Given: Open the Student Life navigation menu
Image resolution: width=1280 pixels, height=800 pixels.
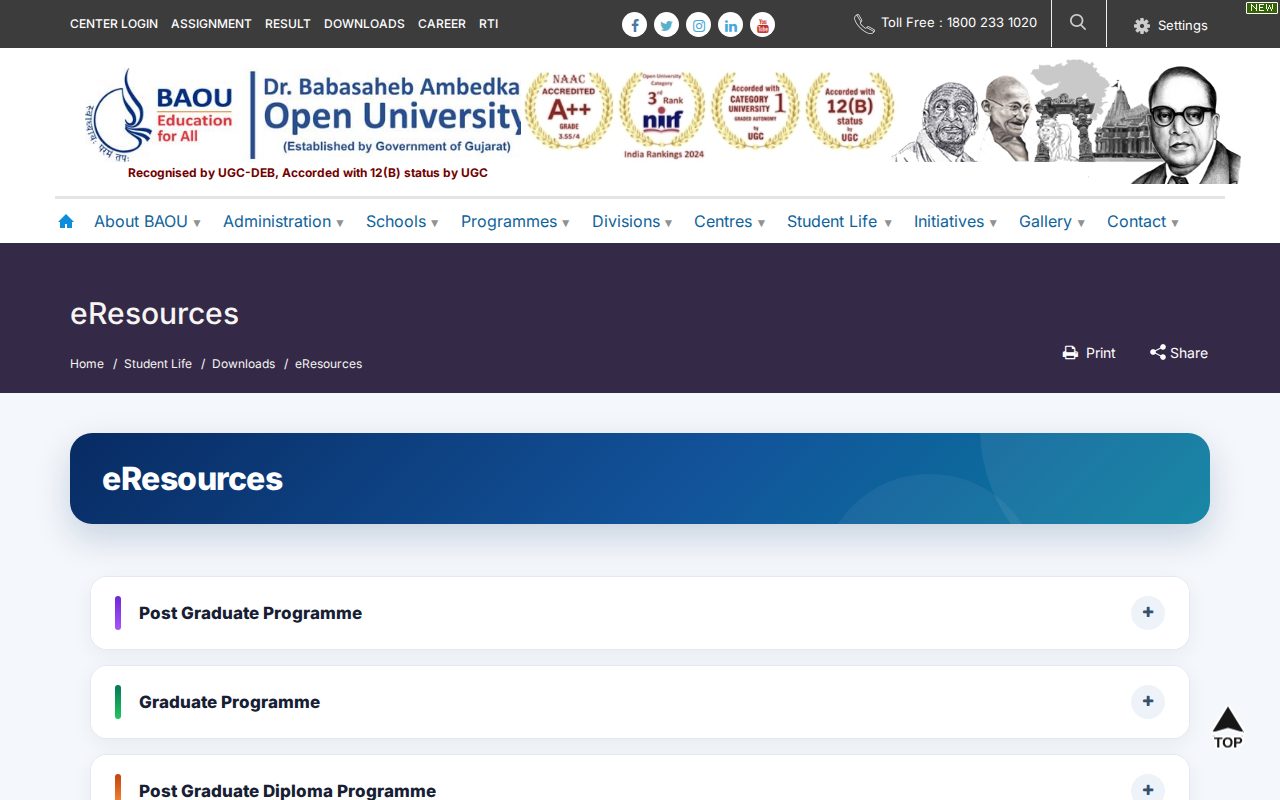Looking at the screenshot, I should point(840,222).
